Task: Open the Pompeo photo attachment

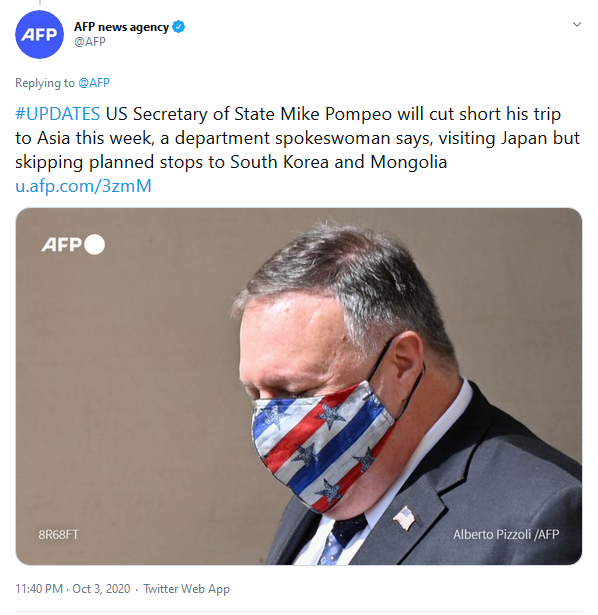Action: pyautogui.click(x=299, y=386)
